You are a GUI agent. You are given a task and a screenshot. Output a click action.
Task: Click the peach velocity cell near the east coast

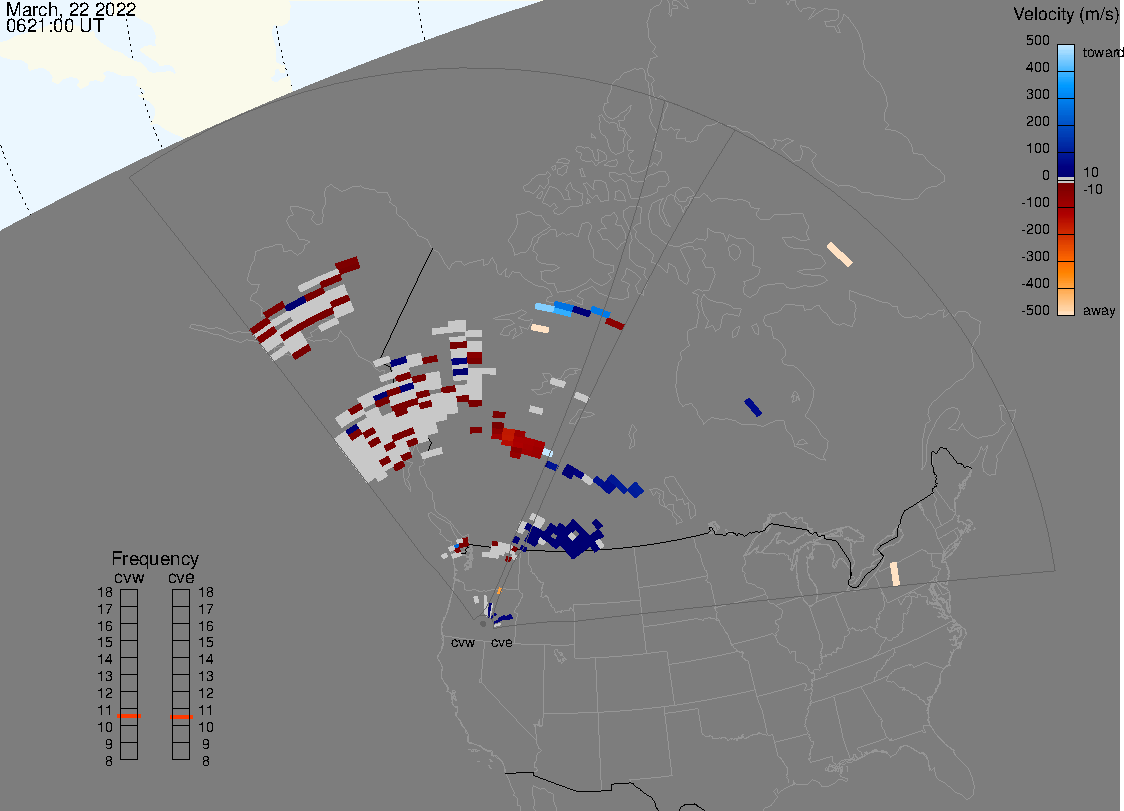(895, 573)
